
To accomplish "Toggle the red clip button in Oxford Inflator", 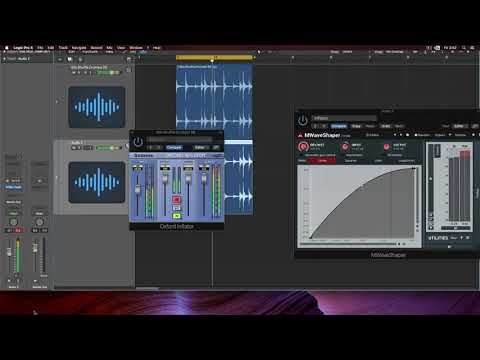I will (x=177, y=199).
